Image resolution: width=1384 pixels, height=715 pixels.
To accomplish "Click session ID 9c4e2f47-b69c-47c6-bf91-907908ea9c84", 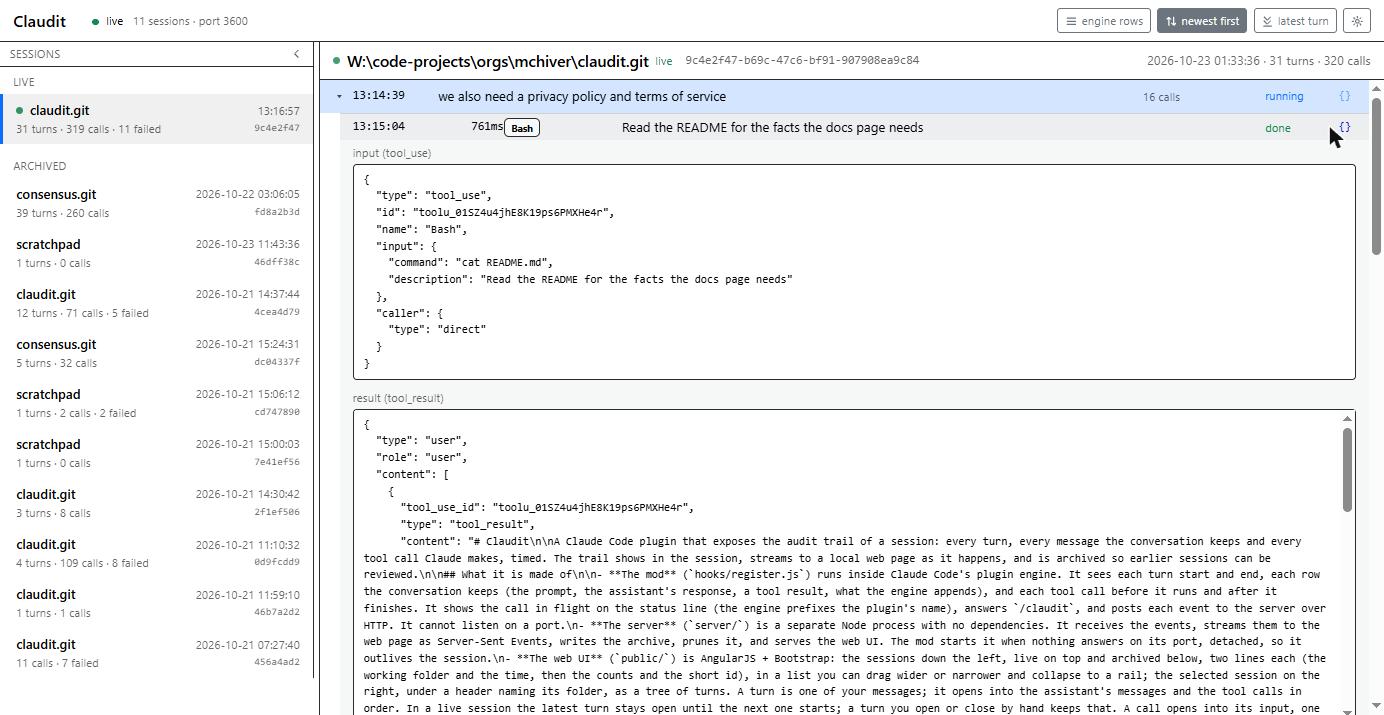I will click(802, 60).
